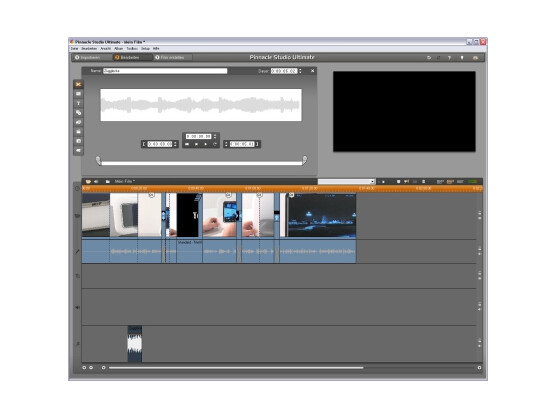
Task: Switch to Importieren tab
Action: 92,58
